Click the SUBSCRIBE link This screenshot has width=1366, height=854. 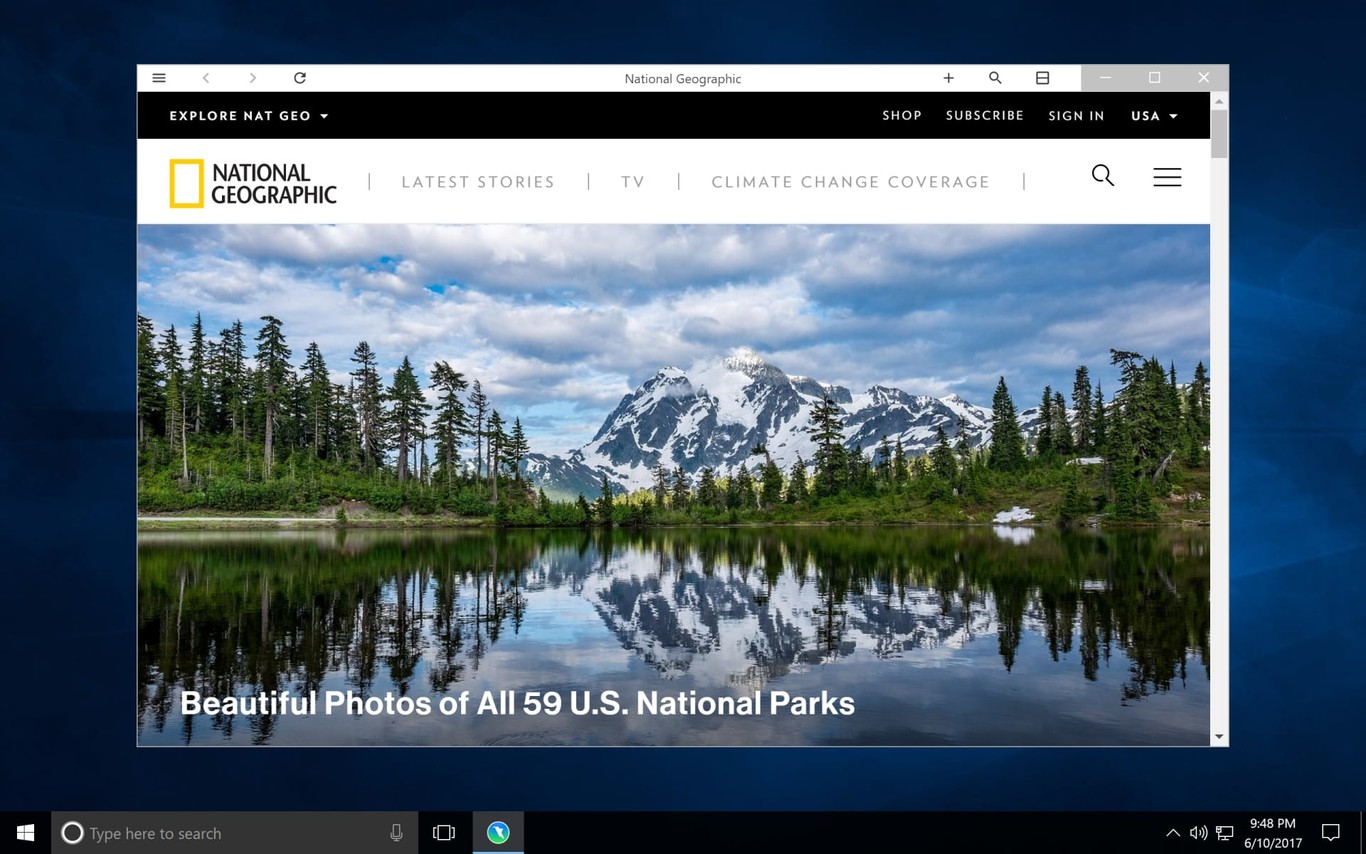(x=984, y=115)
